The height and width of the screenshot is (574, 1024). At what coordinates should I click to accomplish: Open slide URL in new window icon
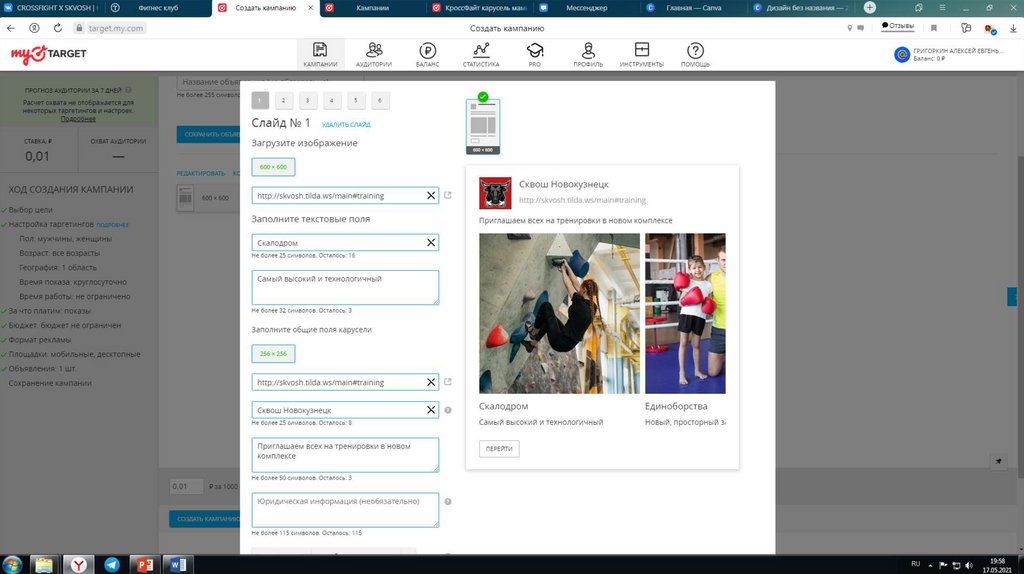(x=447, y=195)
